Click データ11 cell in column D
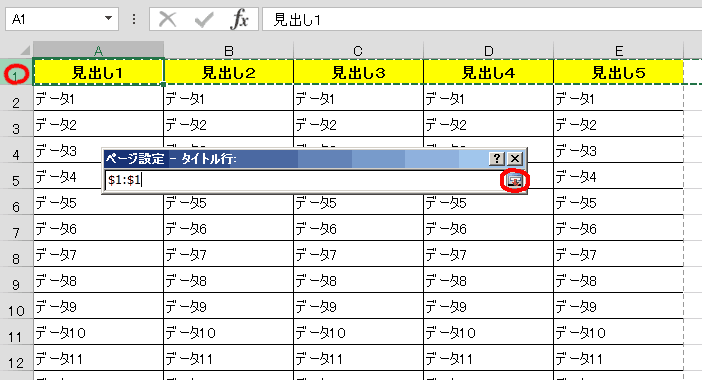The height and width of the screenshot is (380, 702). (x=488, y=358)
